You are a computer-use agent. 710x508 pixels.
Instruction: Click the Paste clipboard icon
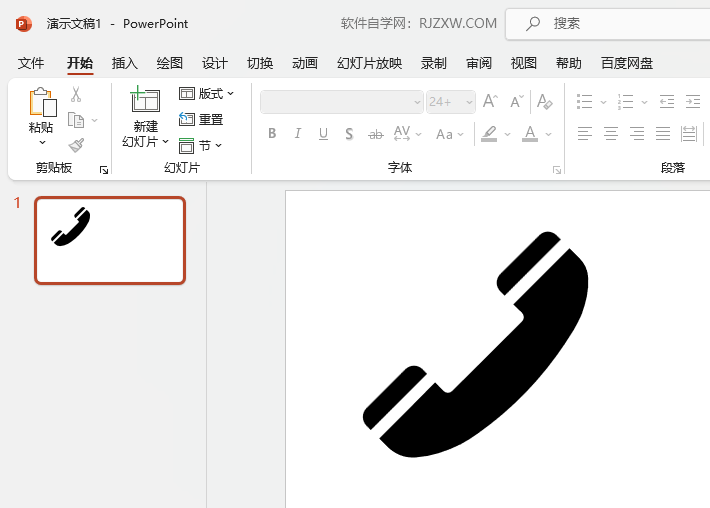click(43, 102)
